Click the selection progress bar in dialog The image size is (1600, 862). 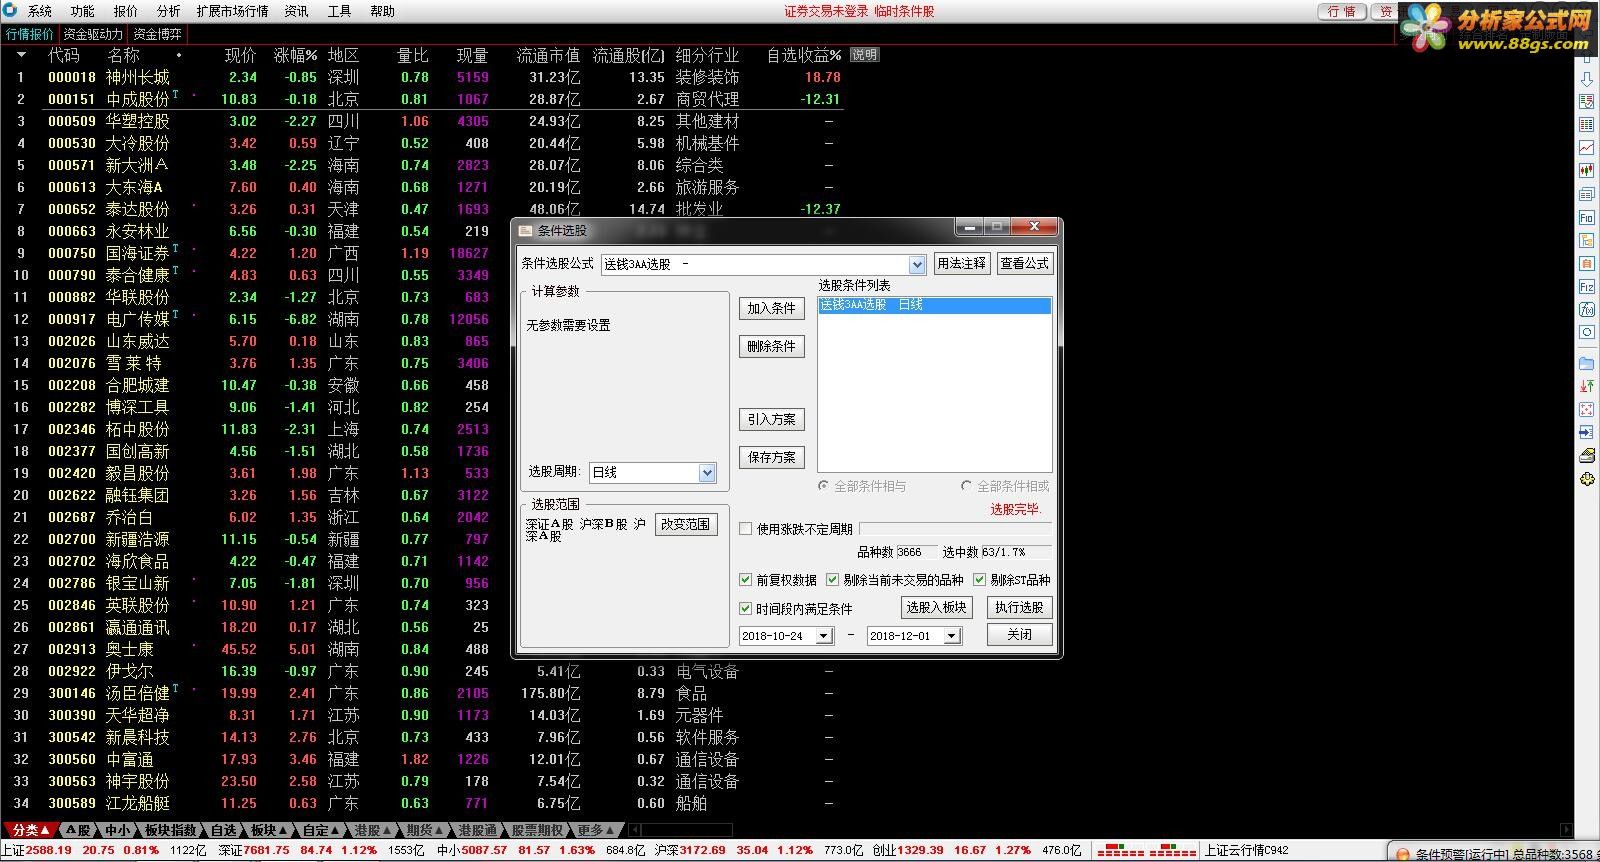point(955,529)
